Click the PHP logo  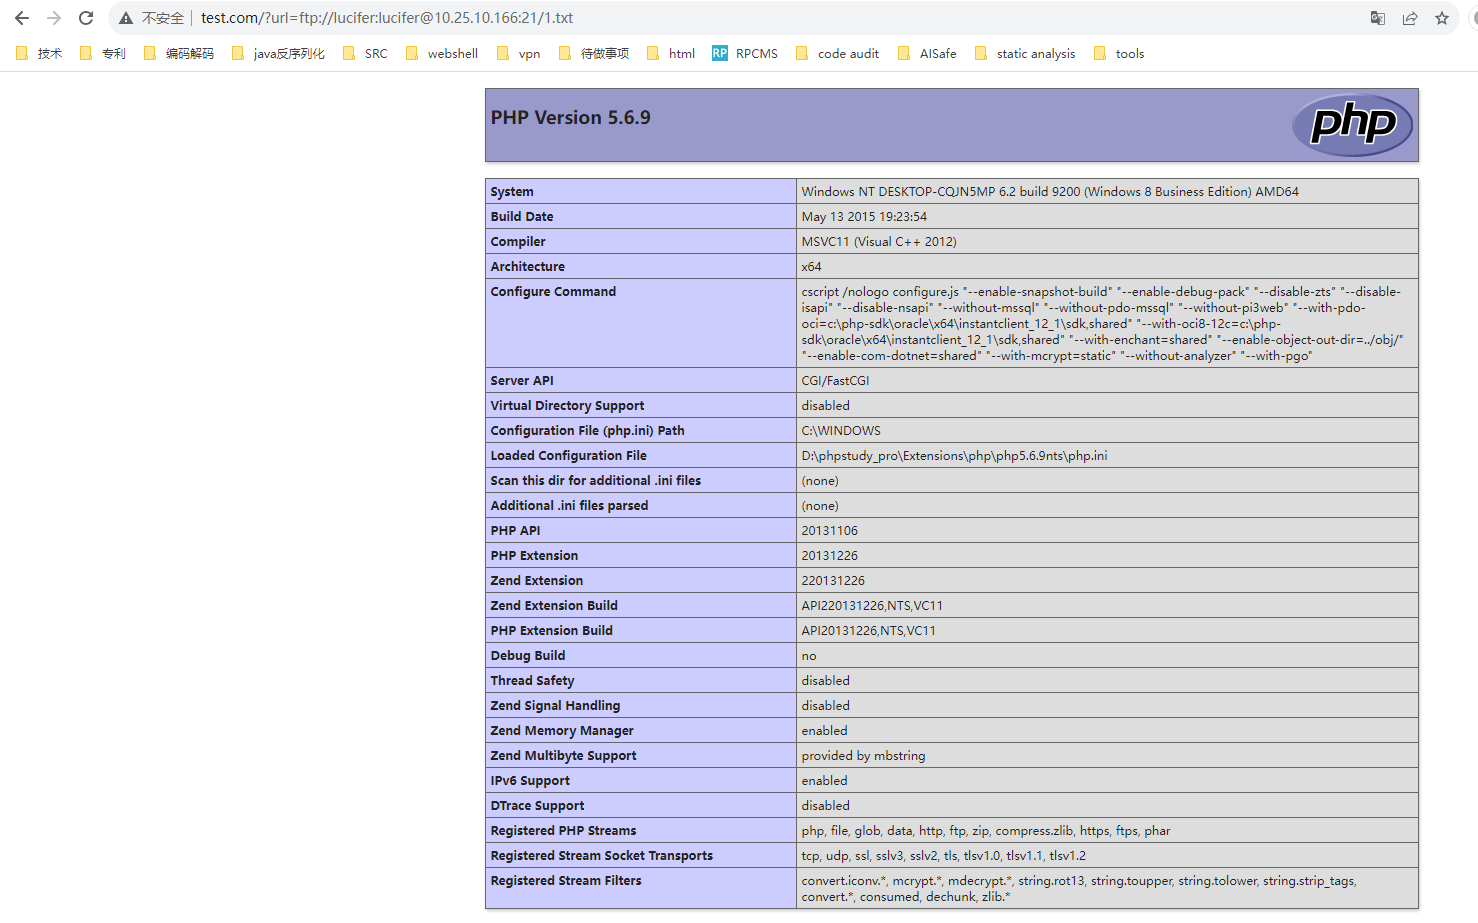[1352, 125]
